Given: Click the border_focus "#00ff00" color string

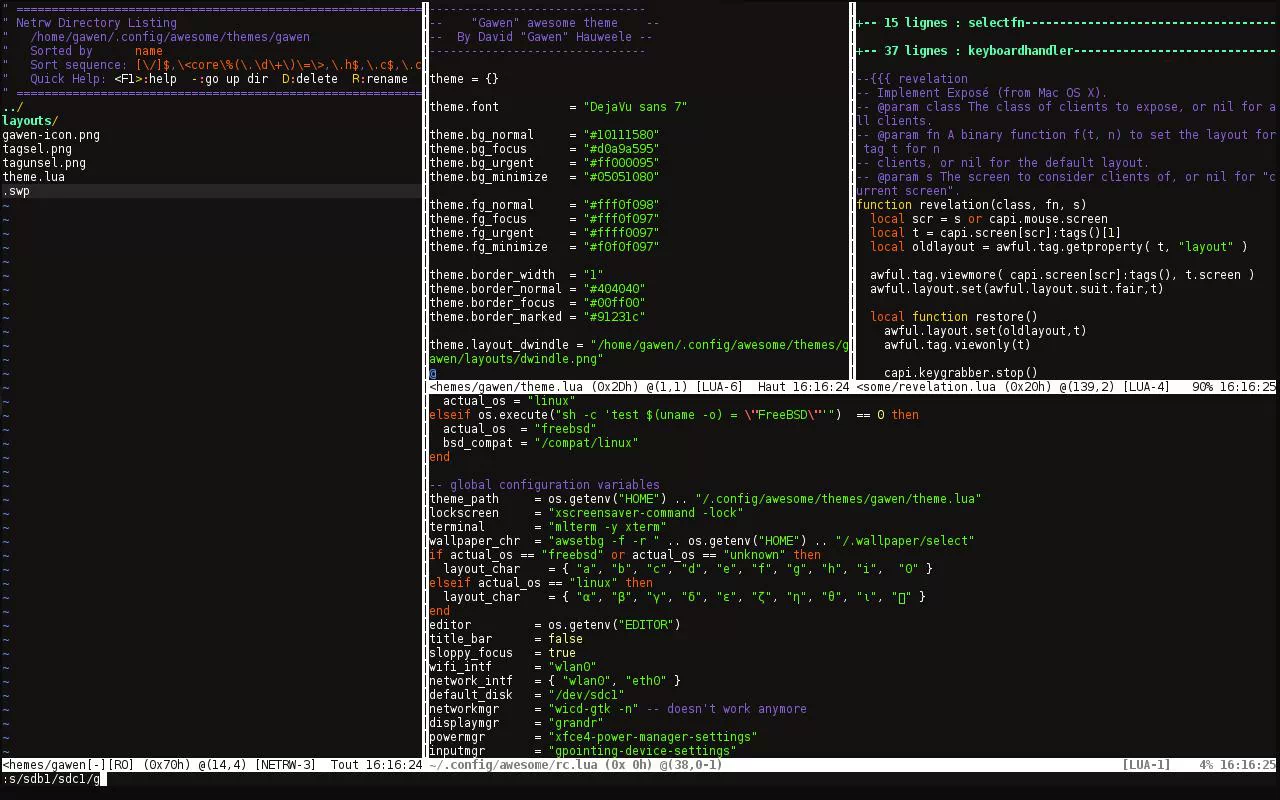Looking at the screenshot, I should click(x=614, y=303).
